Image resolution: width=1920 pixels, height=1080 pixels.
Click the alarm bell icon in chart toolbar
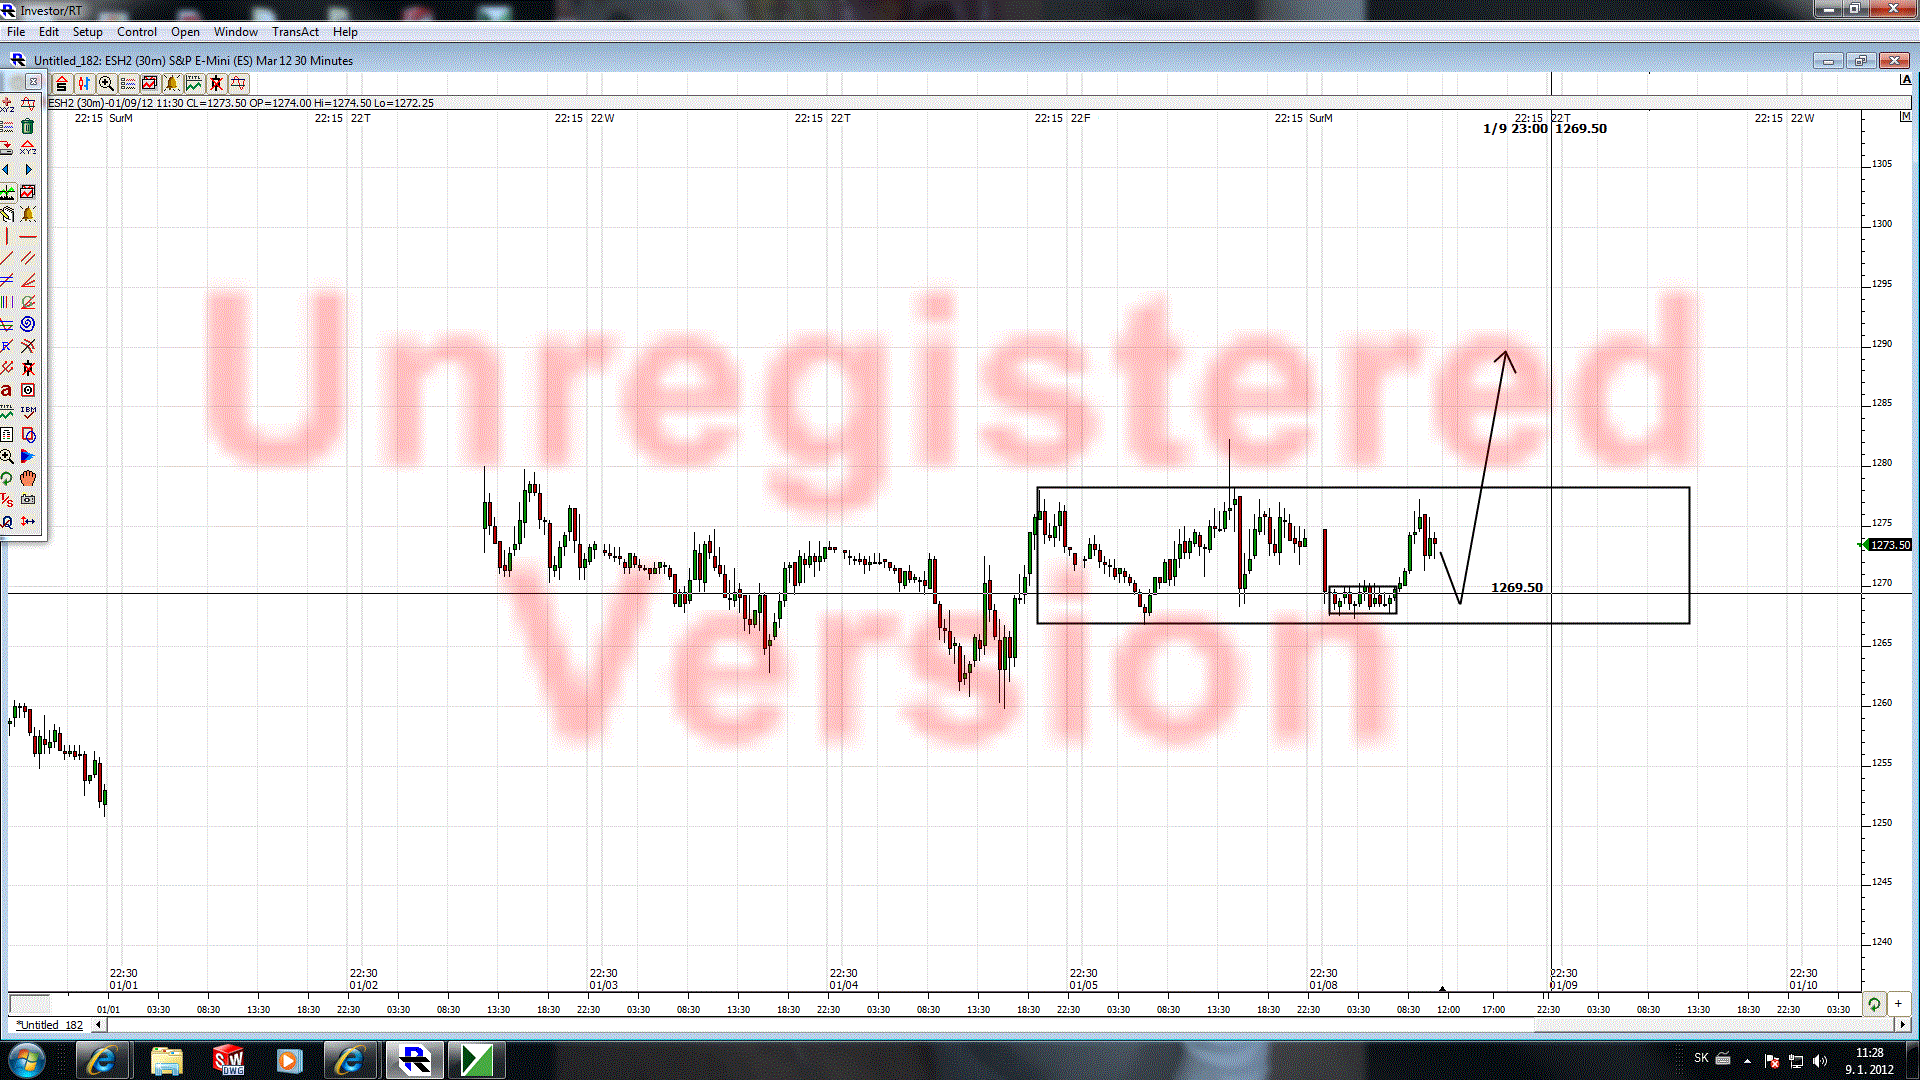(172, 84)
